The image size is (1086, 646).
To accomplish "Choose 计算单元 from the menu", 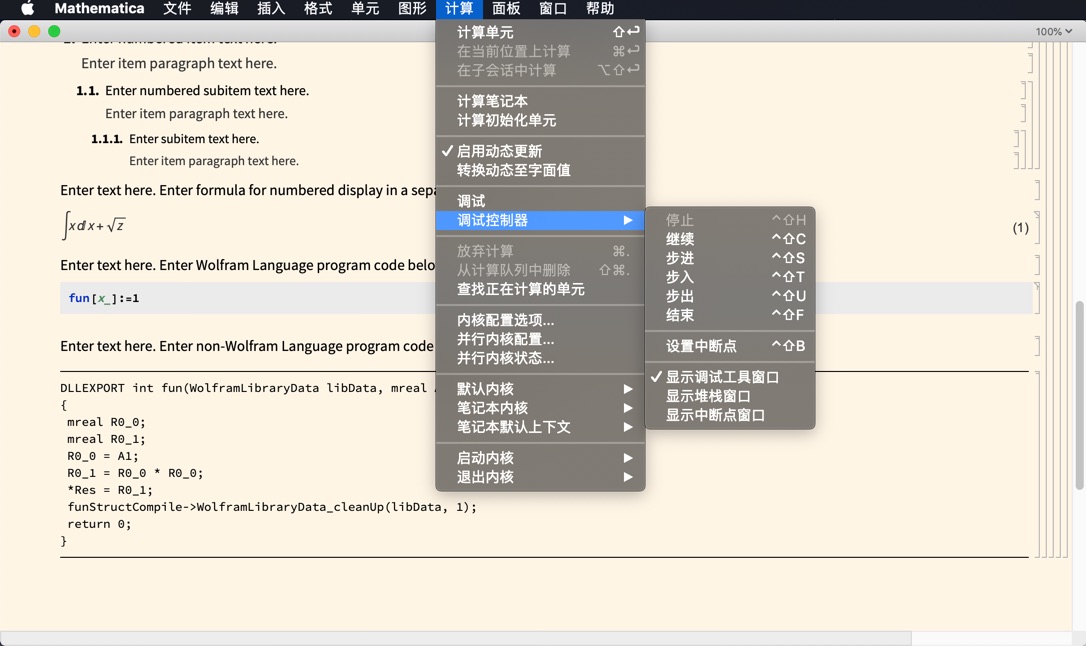I will click(x=540, y=32).
